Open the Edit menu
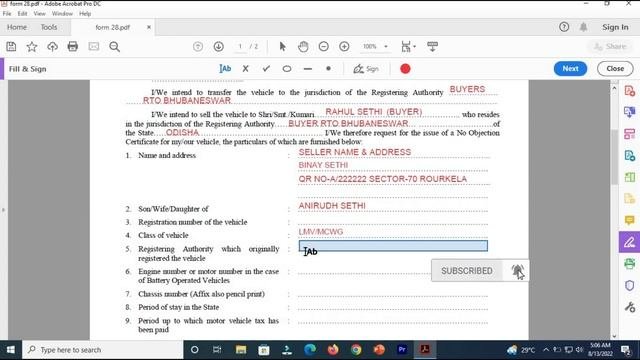Screen dimensions: 640x360 (x=22, y=13)
